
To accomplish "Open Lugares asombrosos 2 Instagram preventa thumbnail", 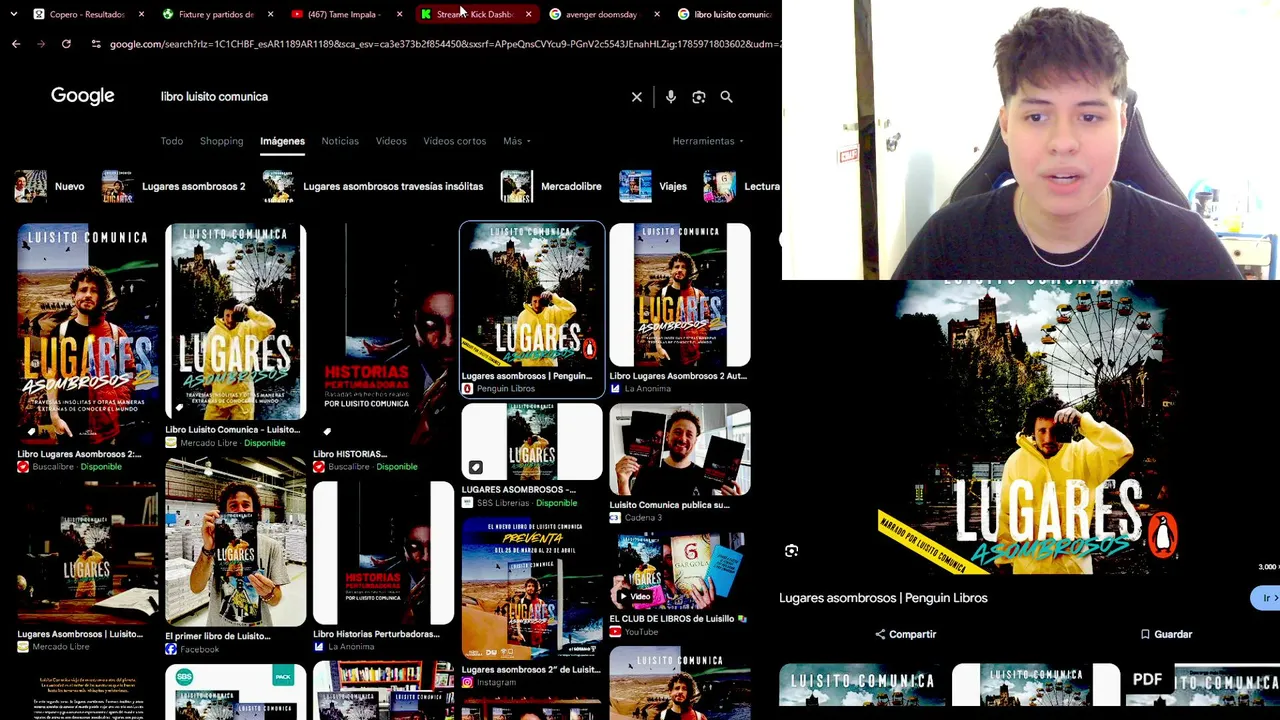I will (x=532, y=589).
